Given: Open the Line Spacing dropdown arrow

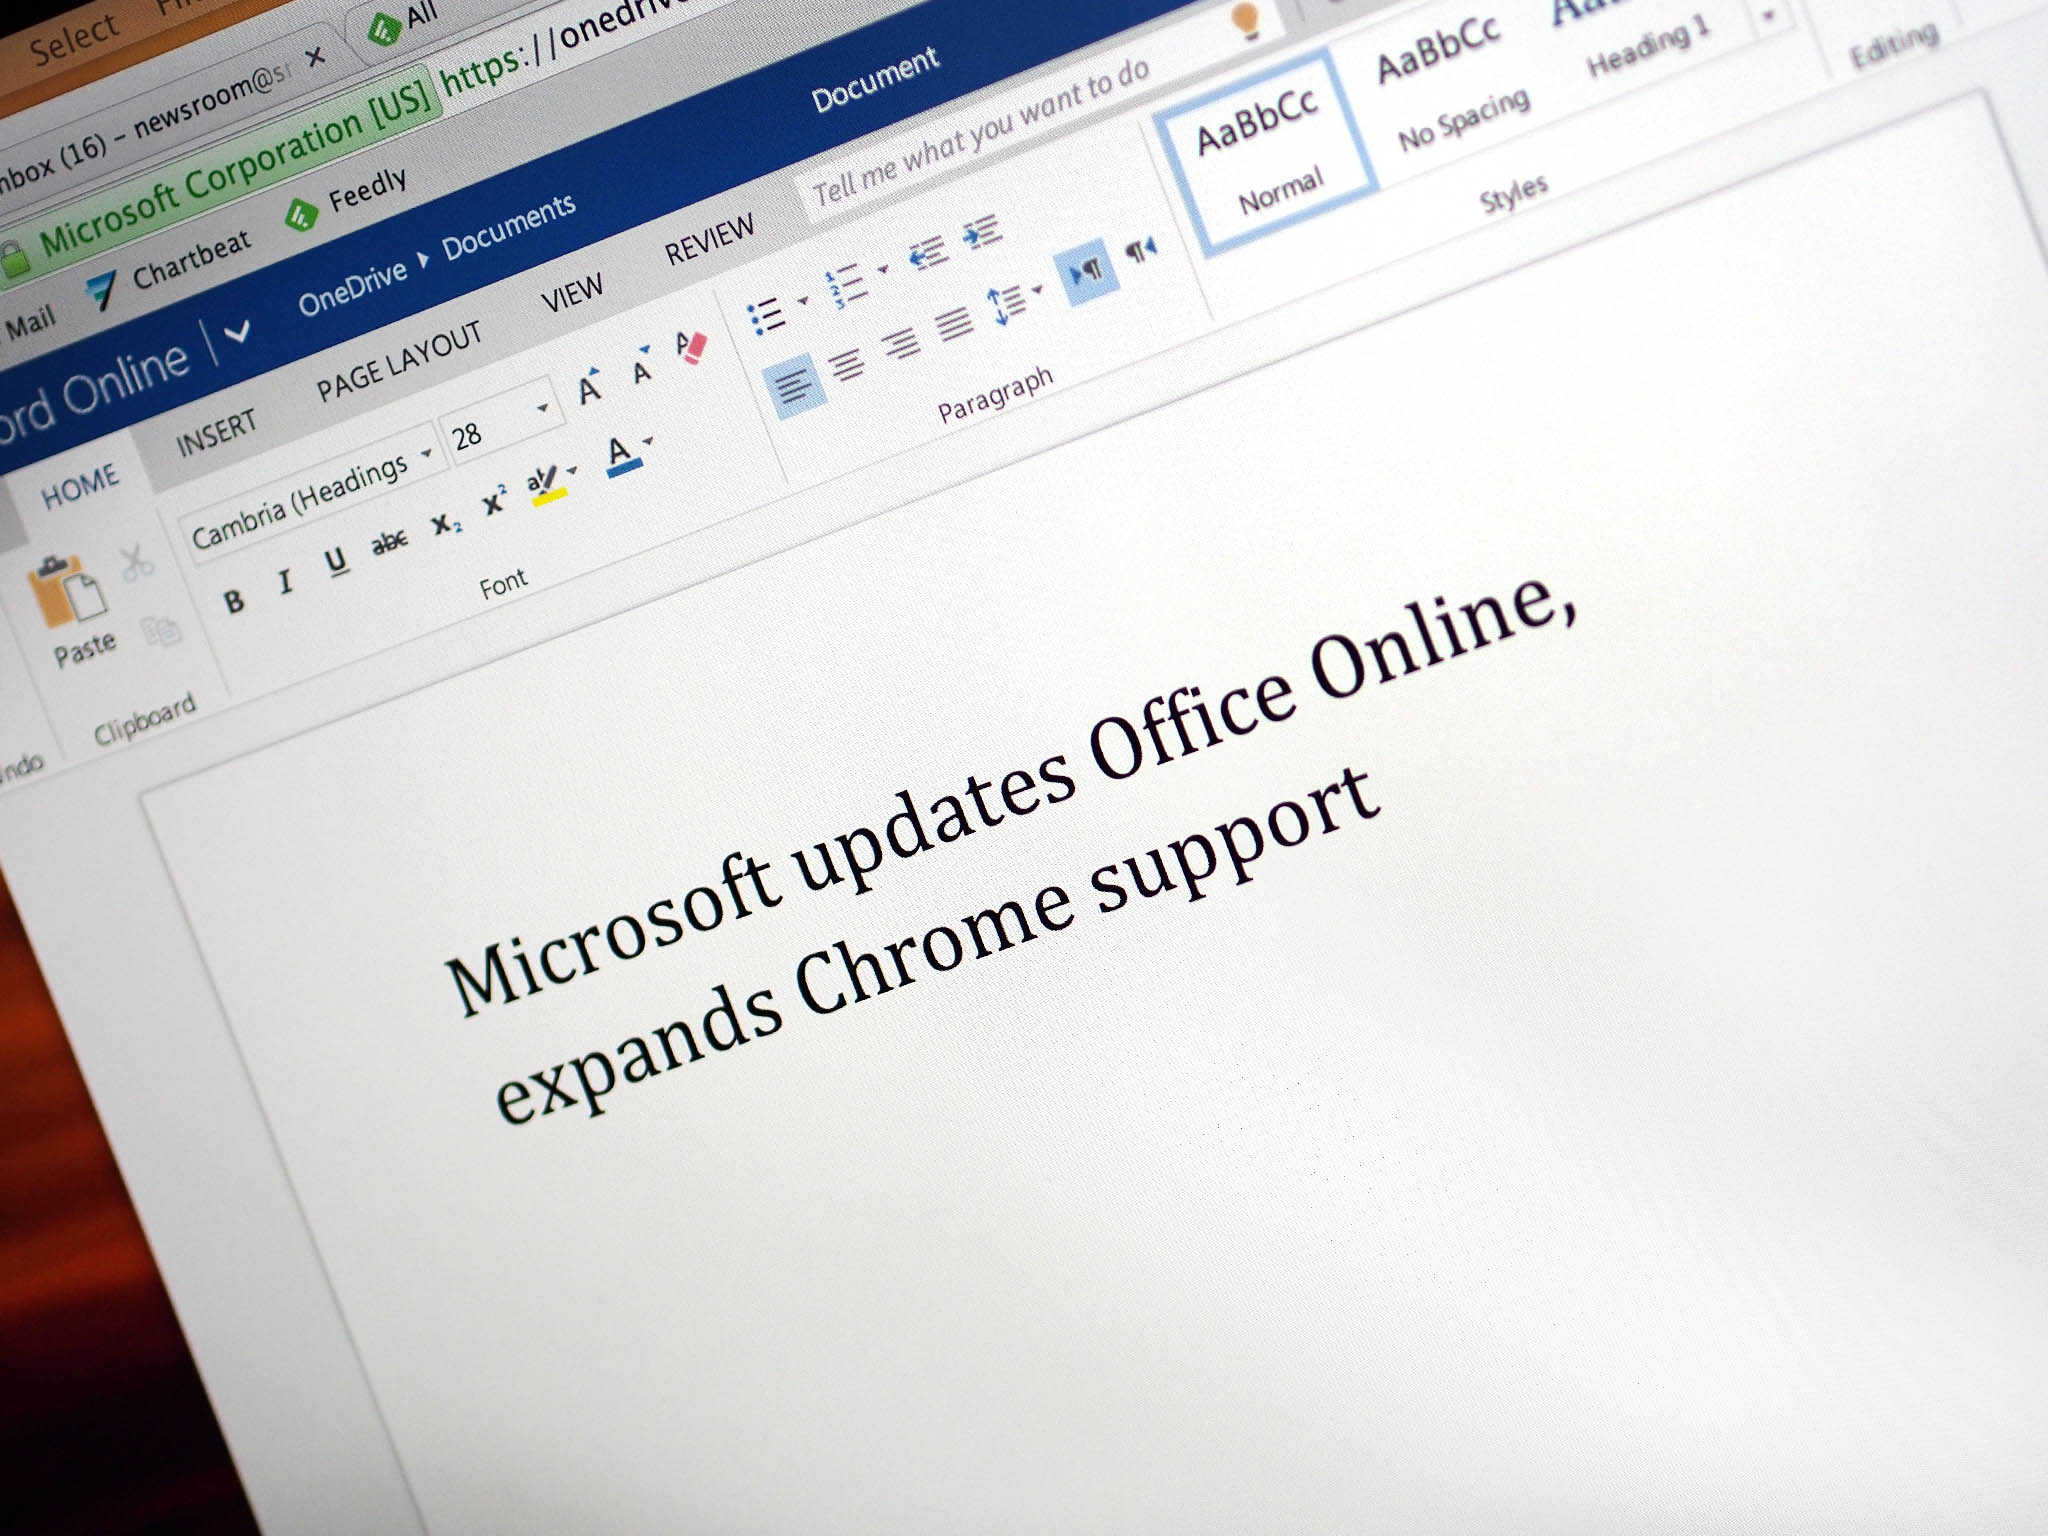Looking at the screenshot, I should 1038,289.
